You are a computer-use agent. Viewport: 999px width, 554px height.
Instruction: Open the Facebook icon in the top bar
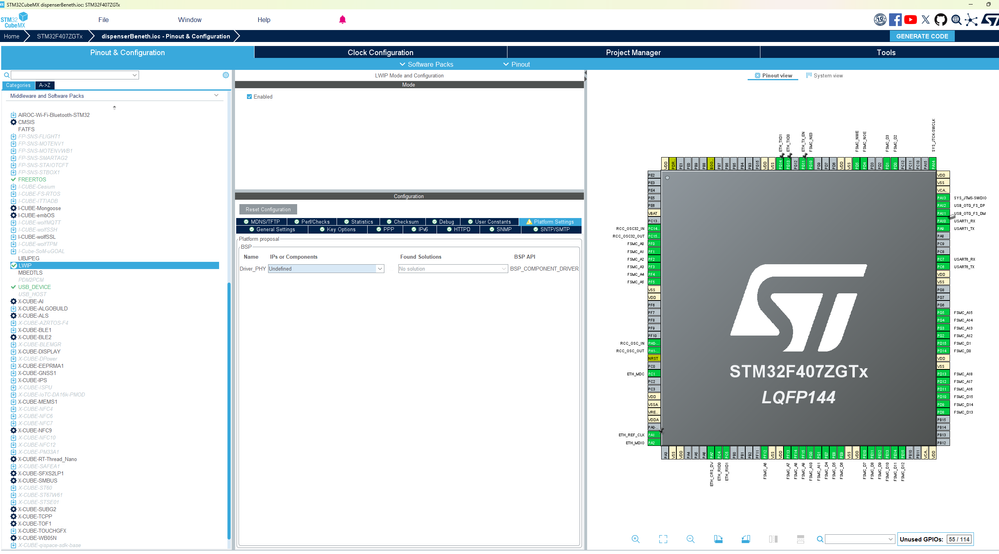(895, 19)
